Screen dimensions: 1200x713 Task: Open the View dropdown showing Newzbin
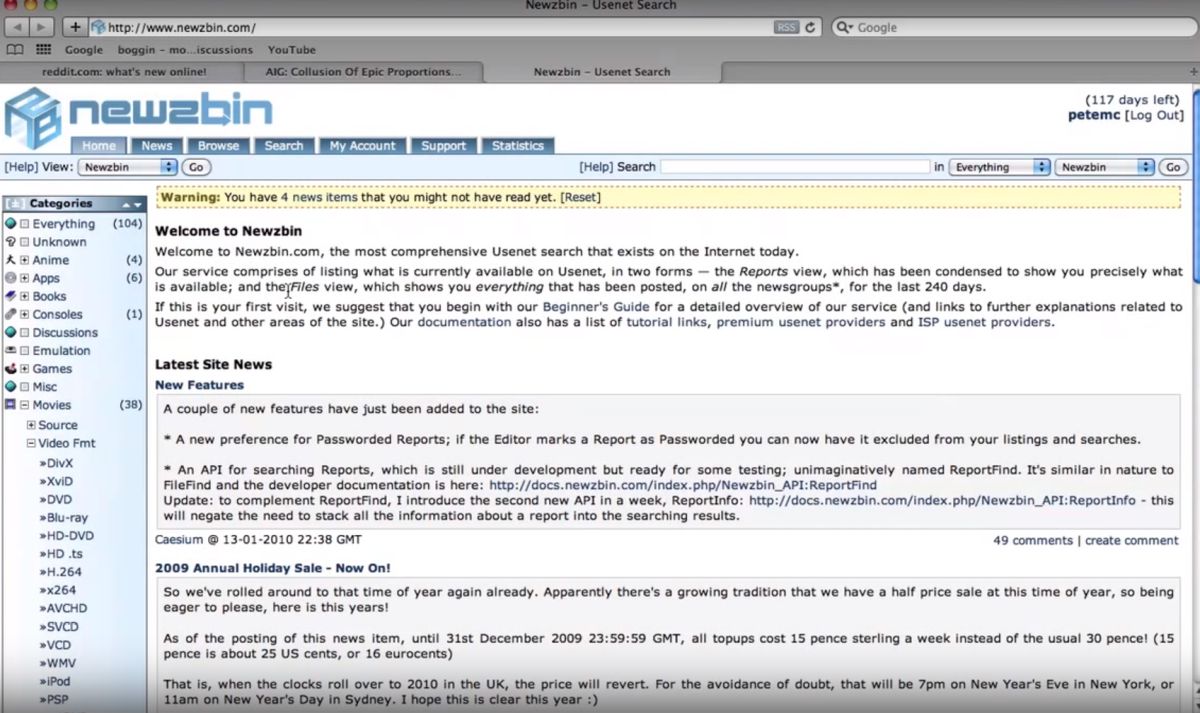pyautogui.click(x=128, y=167)
